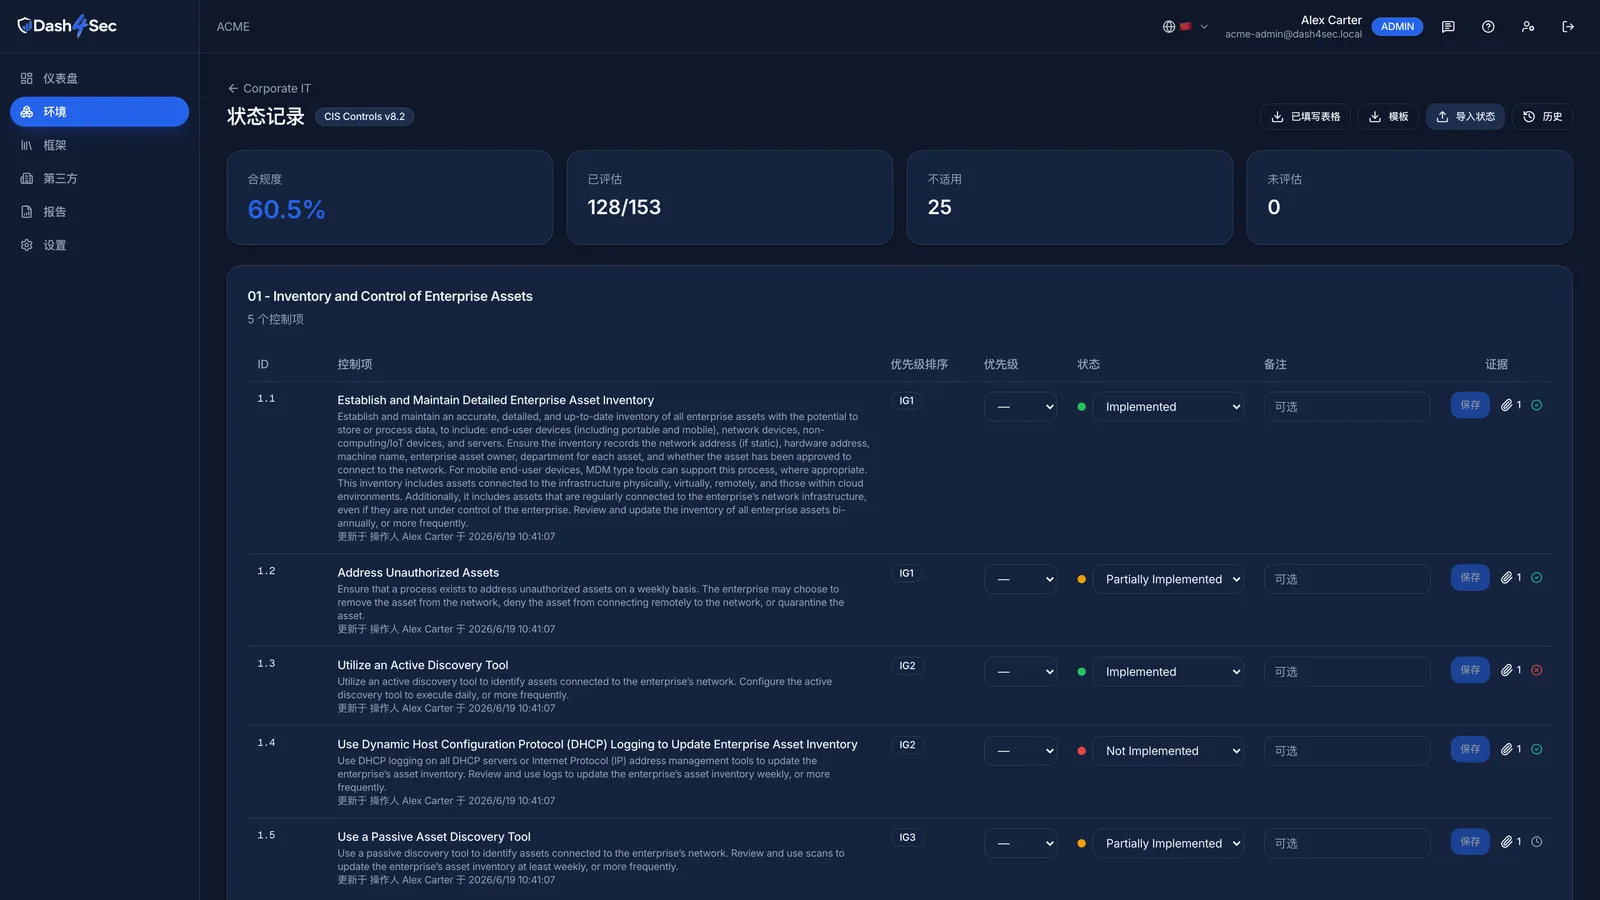Click the IG1 badge of control 1.1
This screenshot has height=900, width=1600.
(x=907, y=401)
